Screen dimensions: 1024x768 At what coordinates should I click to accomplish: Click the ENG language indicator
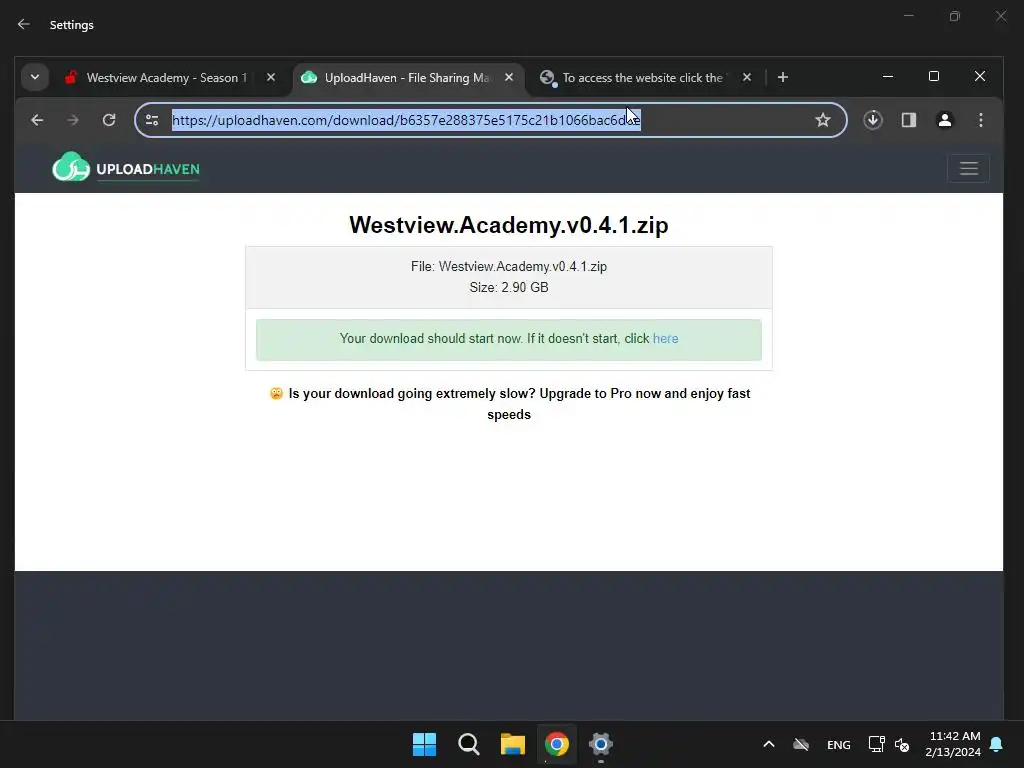[839, 744]
